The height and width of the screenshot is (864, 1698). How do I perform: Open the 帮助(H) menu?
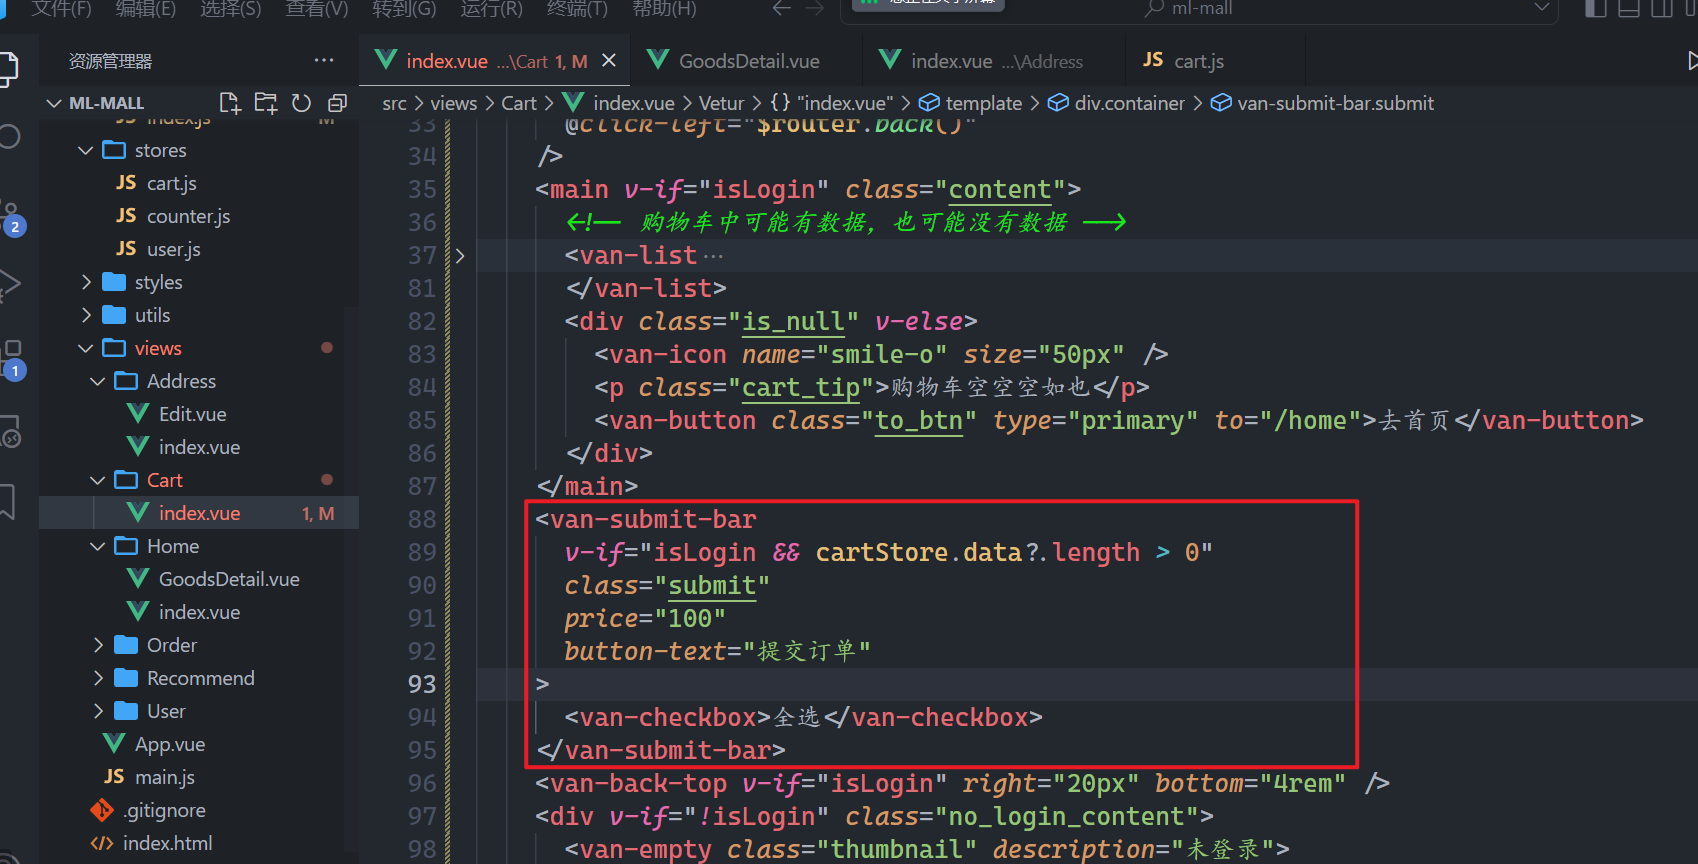click(663, 9)
